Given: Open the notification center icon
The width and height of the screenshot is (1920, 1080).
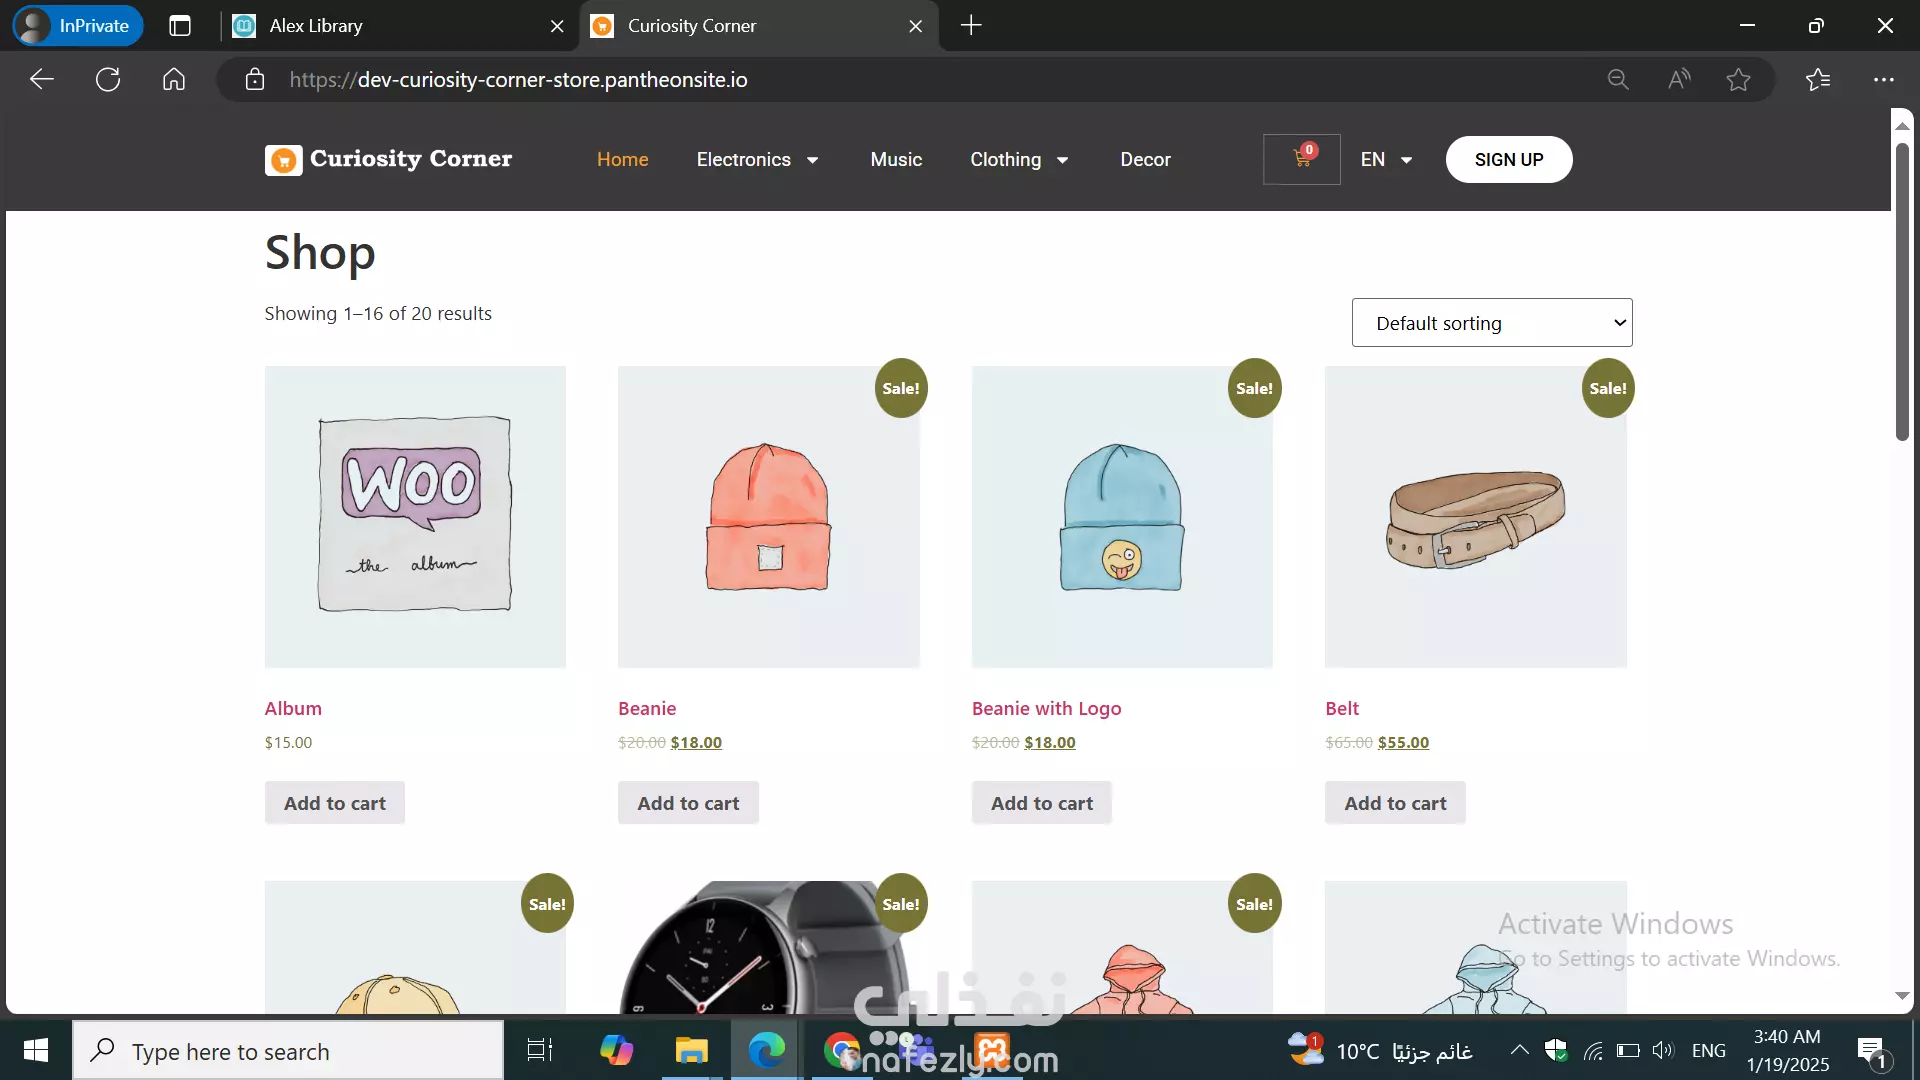Looking at the screenshot, I should (x=1872, y=1050).
